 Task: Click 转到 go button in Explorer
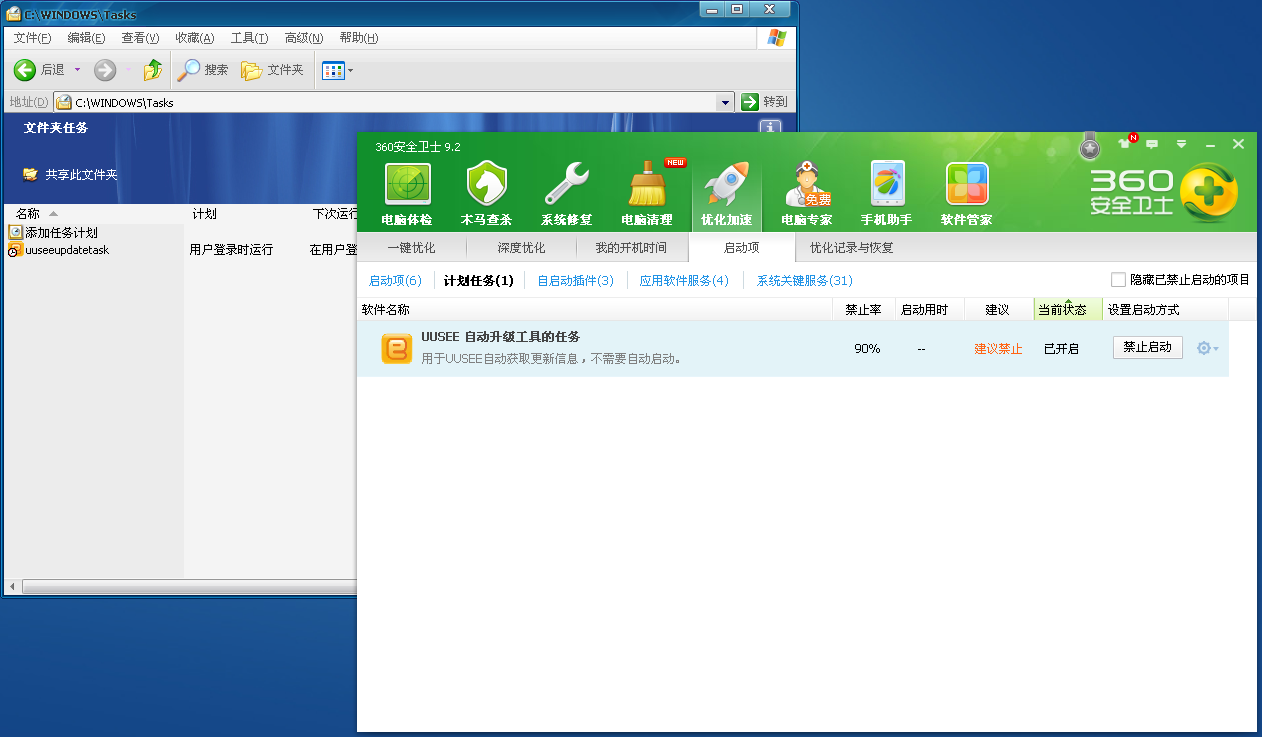coord(765,102)
